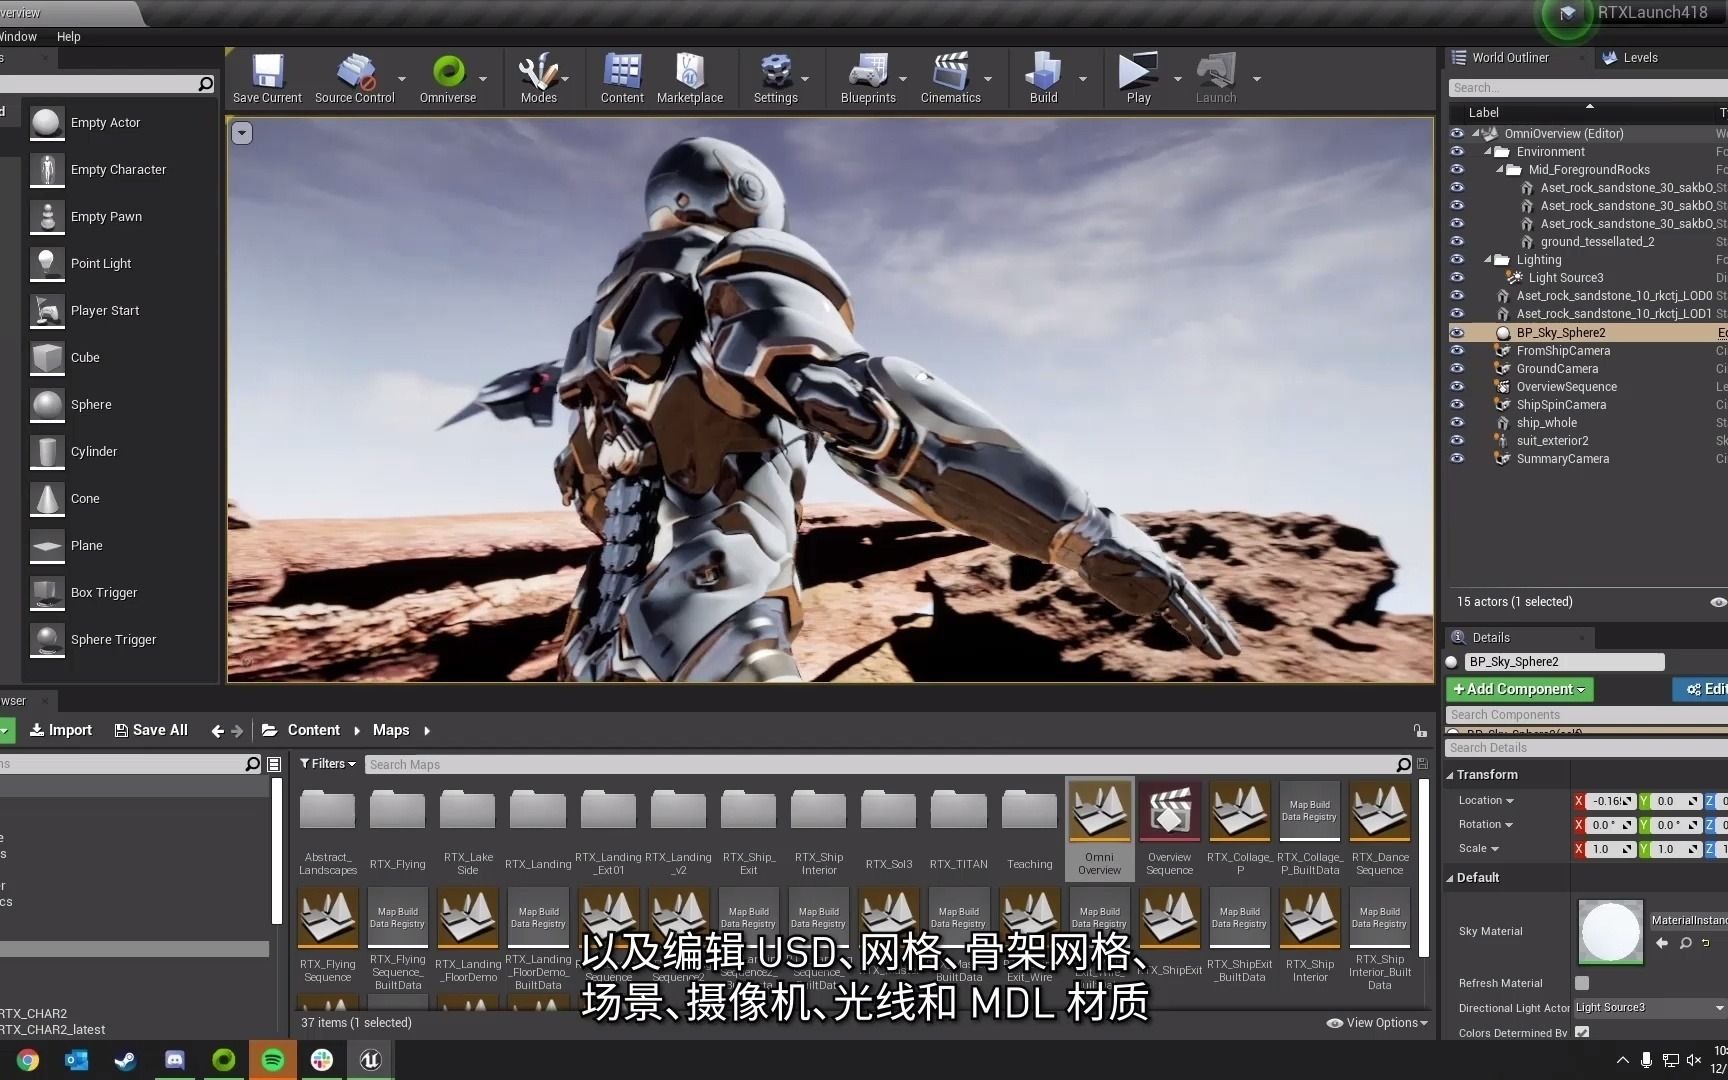Open the Content browser icon
The width and height of the screenshot is (1728, 1080).
(622, 72)
